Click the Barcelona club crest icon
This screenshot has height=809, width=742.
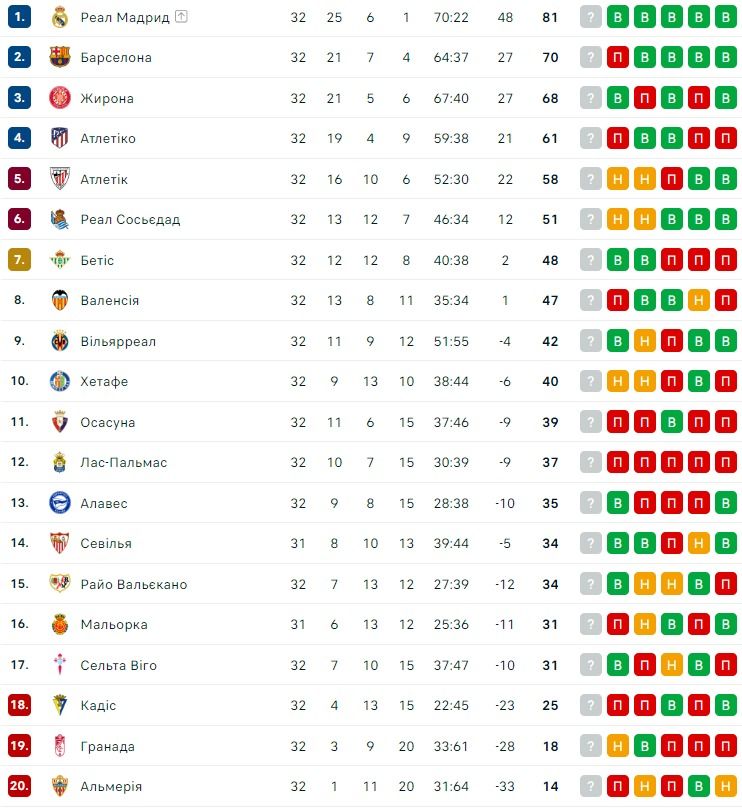tap(60, 57)
